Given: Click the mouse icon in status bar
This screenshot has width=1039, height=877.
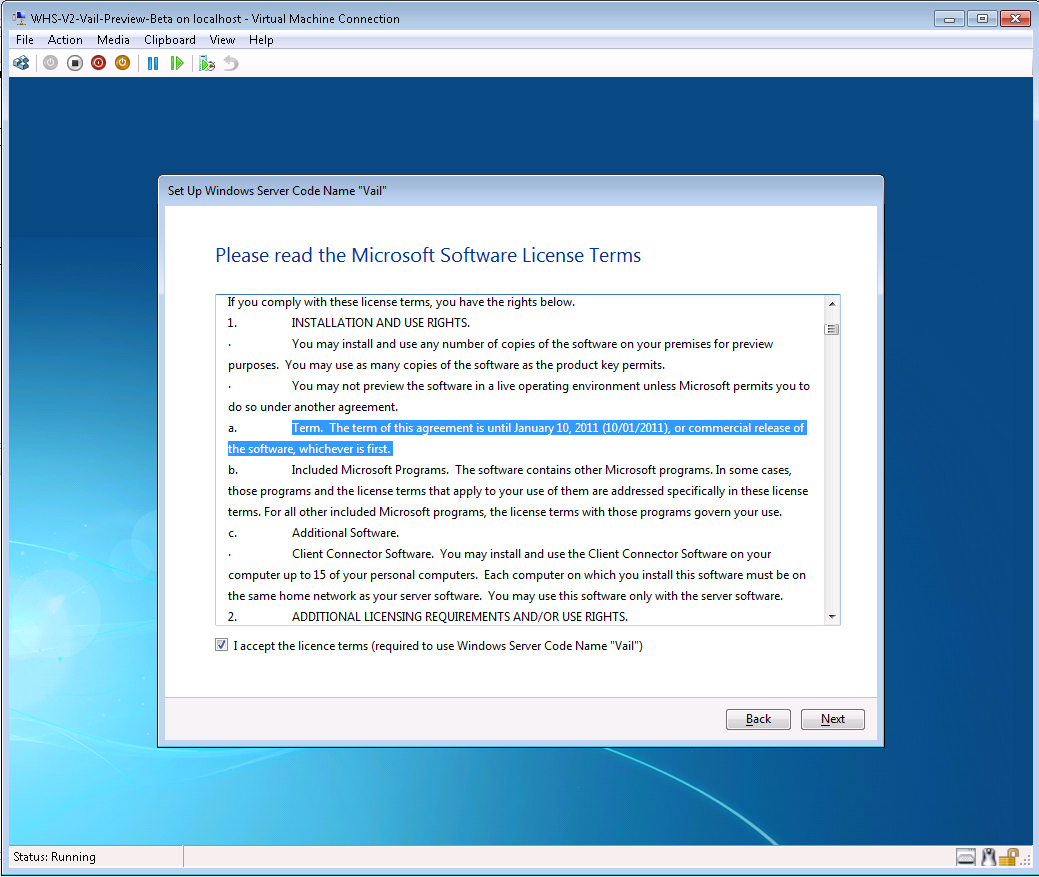Looking at the screenshot, I should (989, 857).
